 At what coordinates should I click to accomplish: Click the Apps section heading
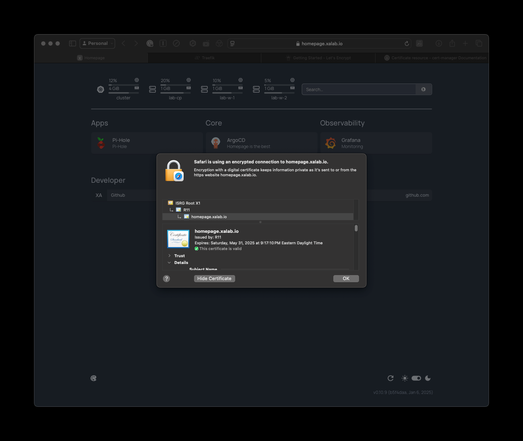(x=99, y=123)
